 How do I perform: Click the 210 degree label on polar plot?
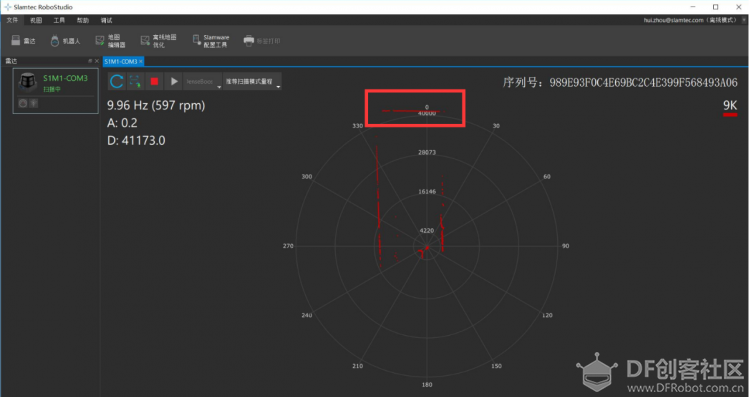357,366
